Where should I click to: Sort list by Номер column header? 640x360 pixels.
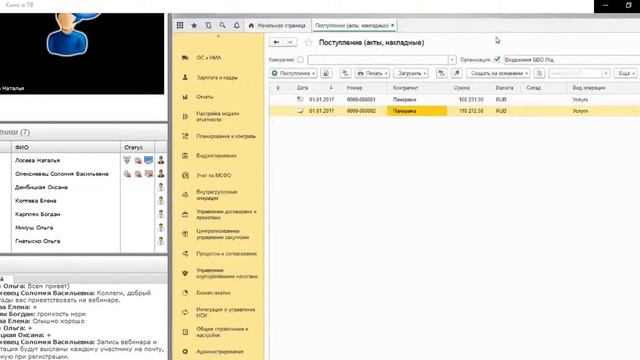(354, 88)
